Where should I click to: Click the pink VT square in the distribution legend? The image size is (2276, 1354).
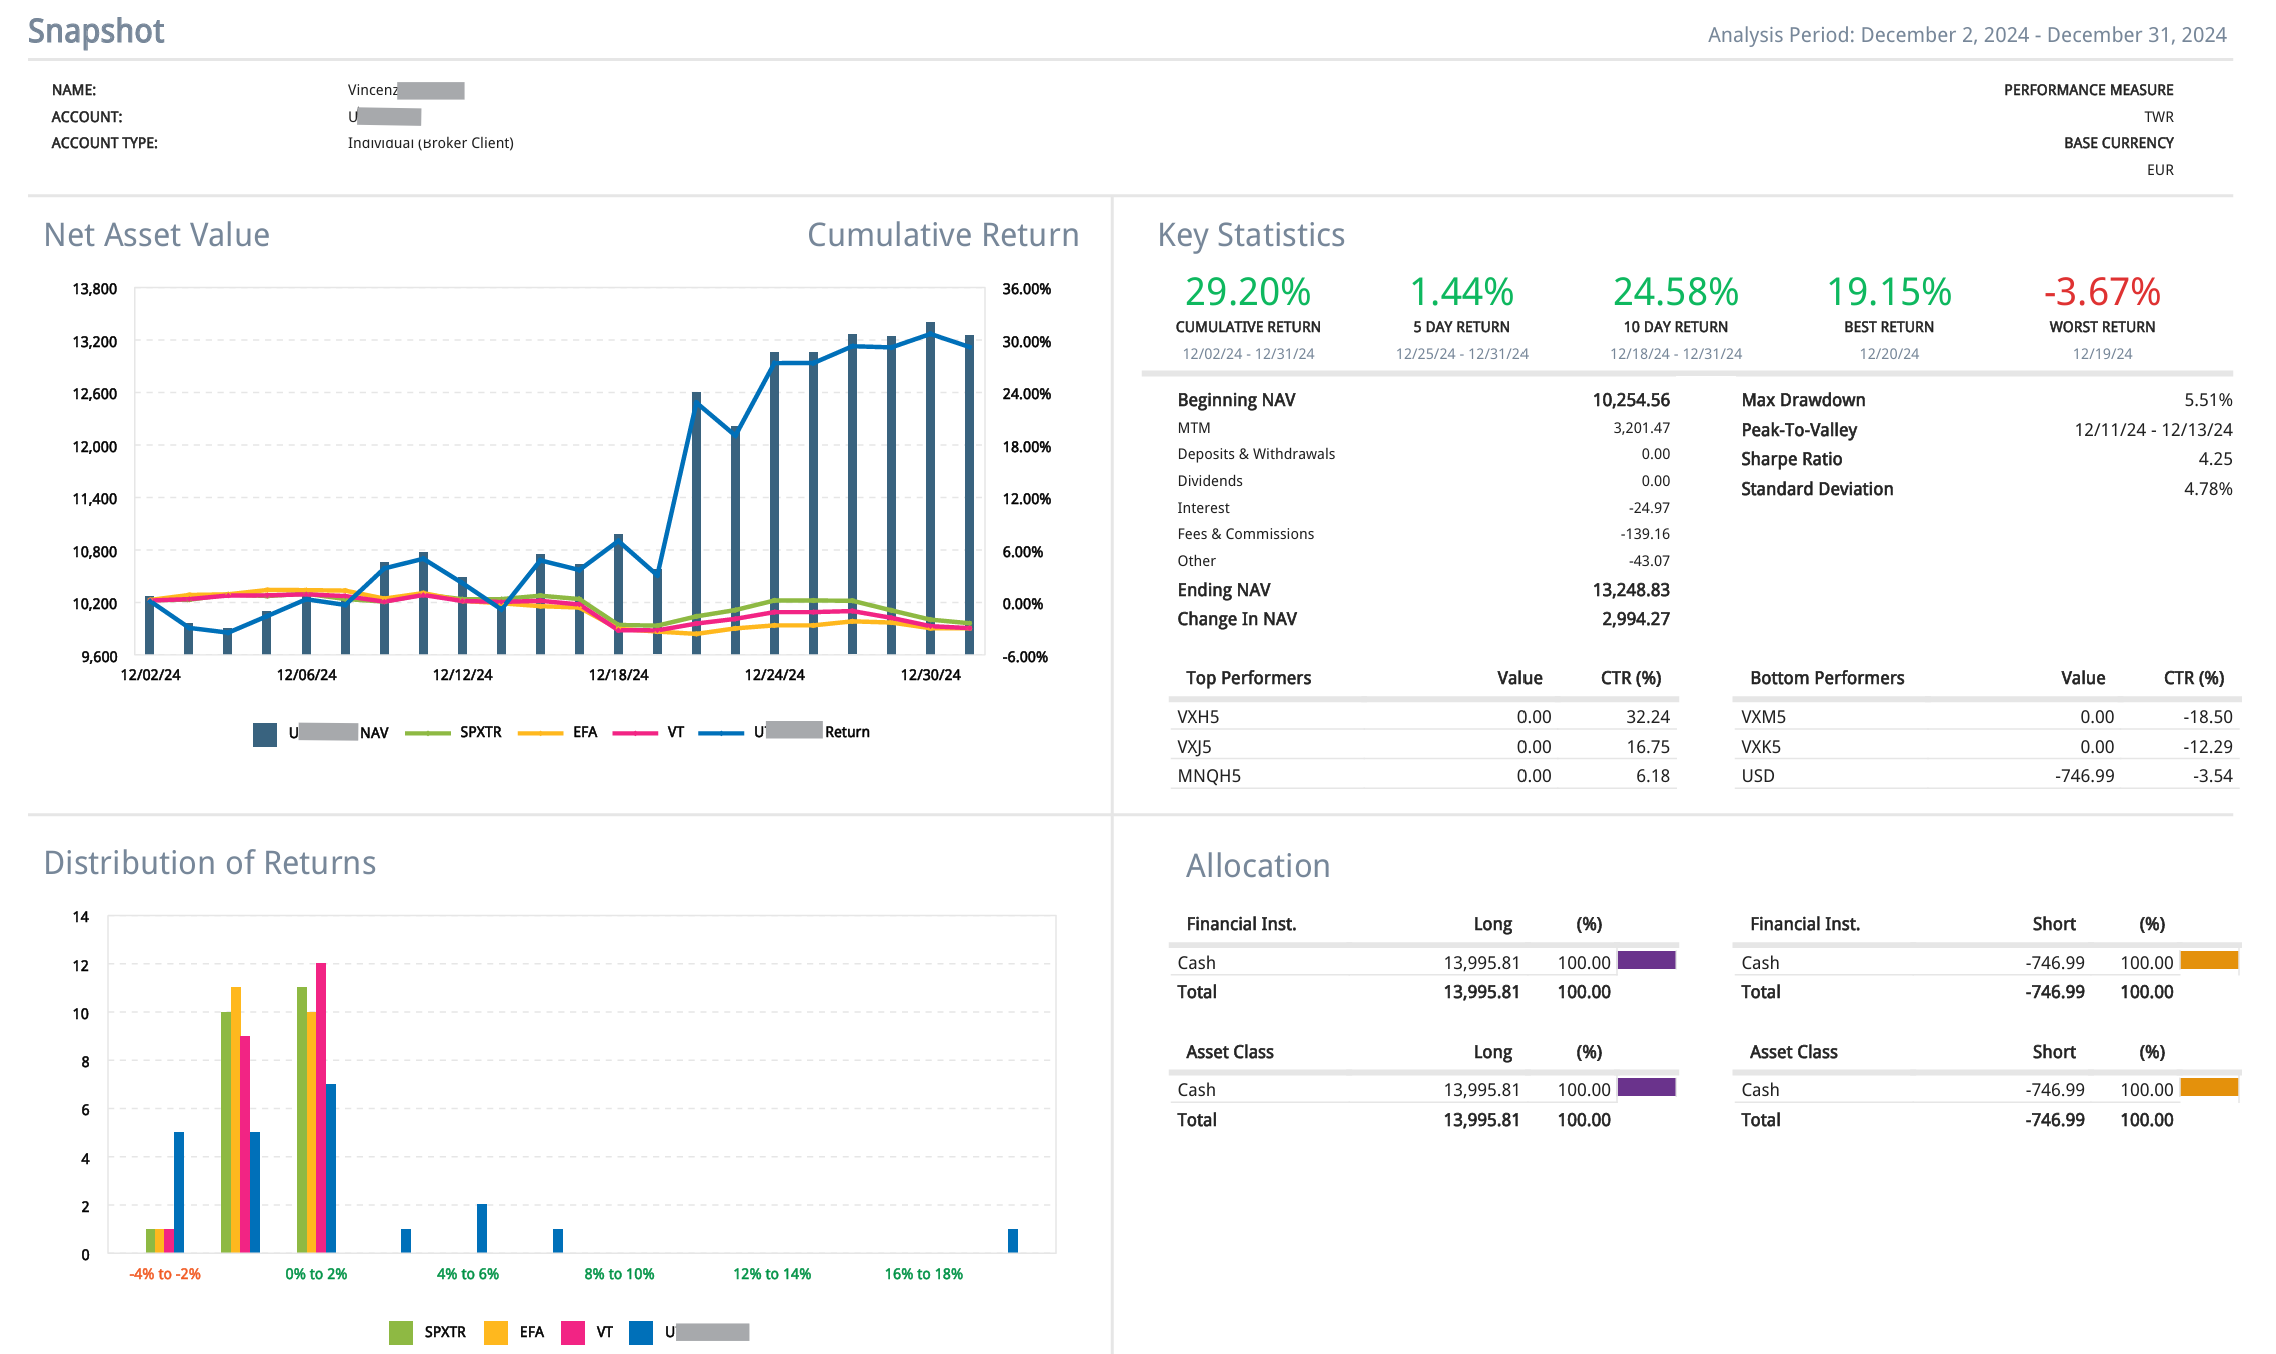[573, 1332]
